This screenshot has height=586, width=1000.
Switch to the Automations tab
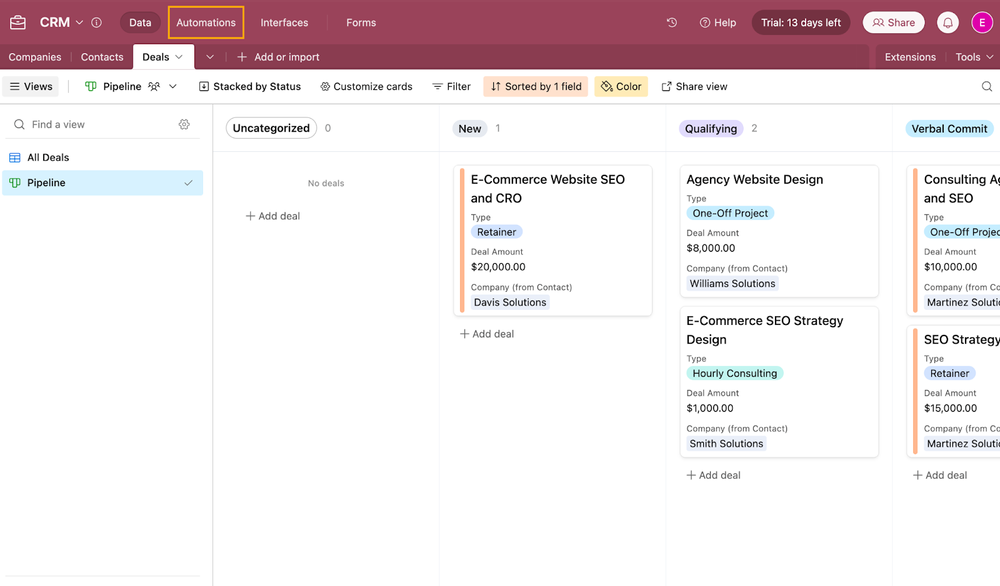206,22
